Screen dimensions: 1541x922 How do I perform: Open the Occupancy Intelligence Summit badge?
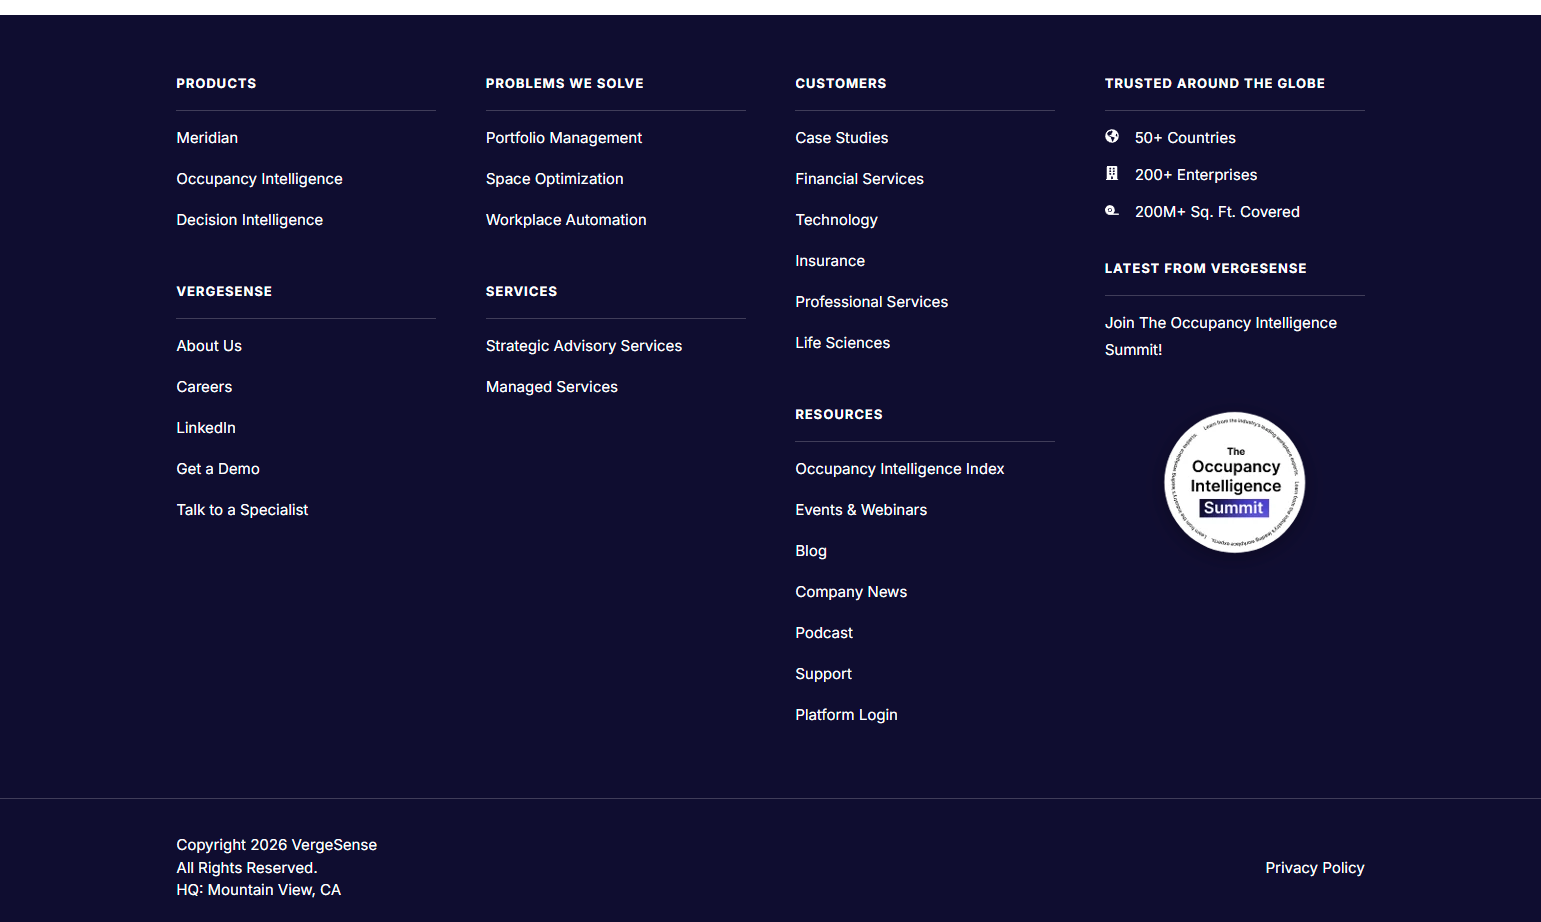tap(1234, 483)
